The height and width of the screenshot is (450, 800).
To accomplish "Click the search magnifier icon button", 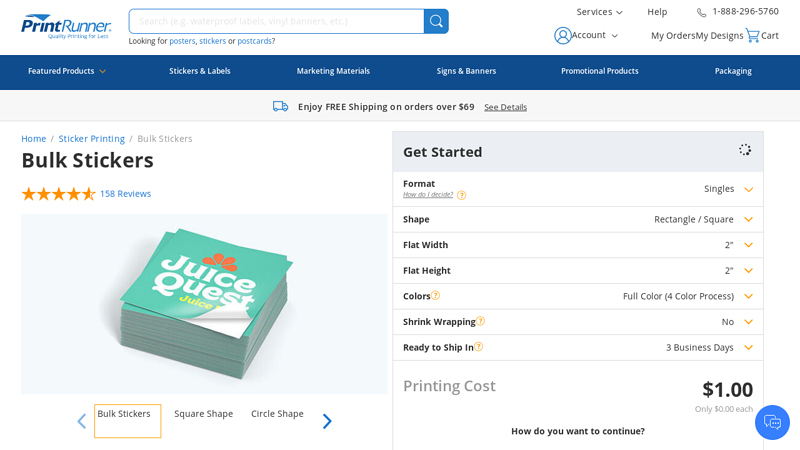I will [436, 21].
